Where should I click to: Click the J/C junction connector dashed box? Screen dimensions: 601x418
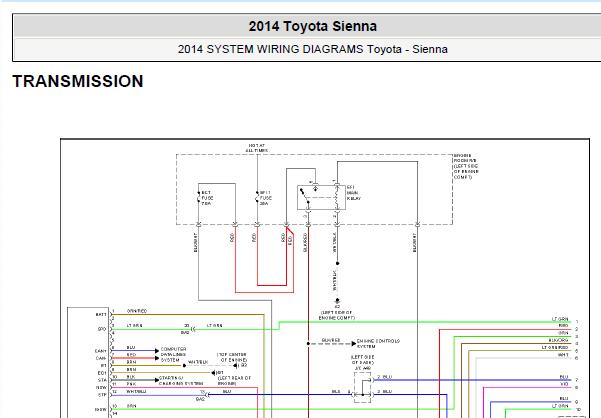(362, 387)
